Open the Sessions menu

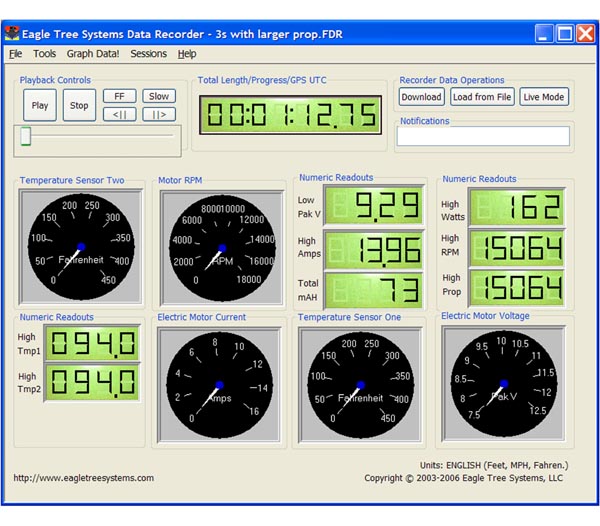click(x=148, y=54)
